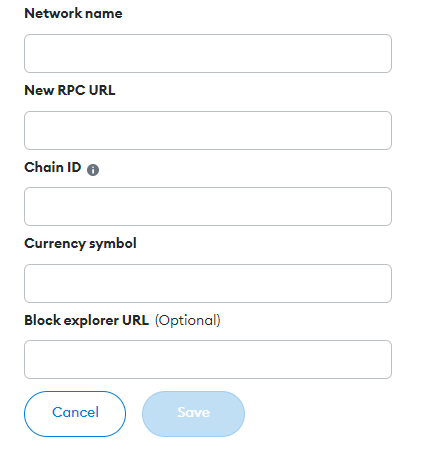Click the Chain ID info icon
Screen dimensions: 425x453
click(93, 170)
